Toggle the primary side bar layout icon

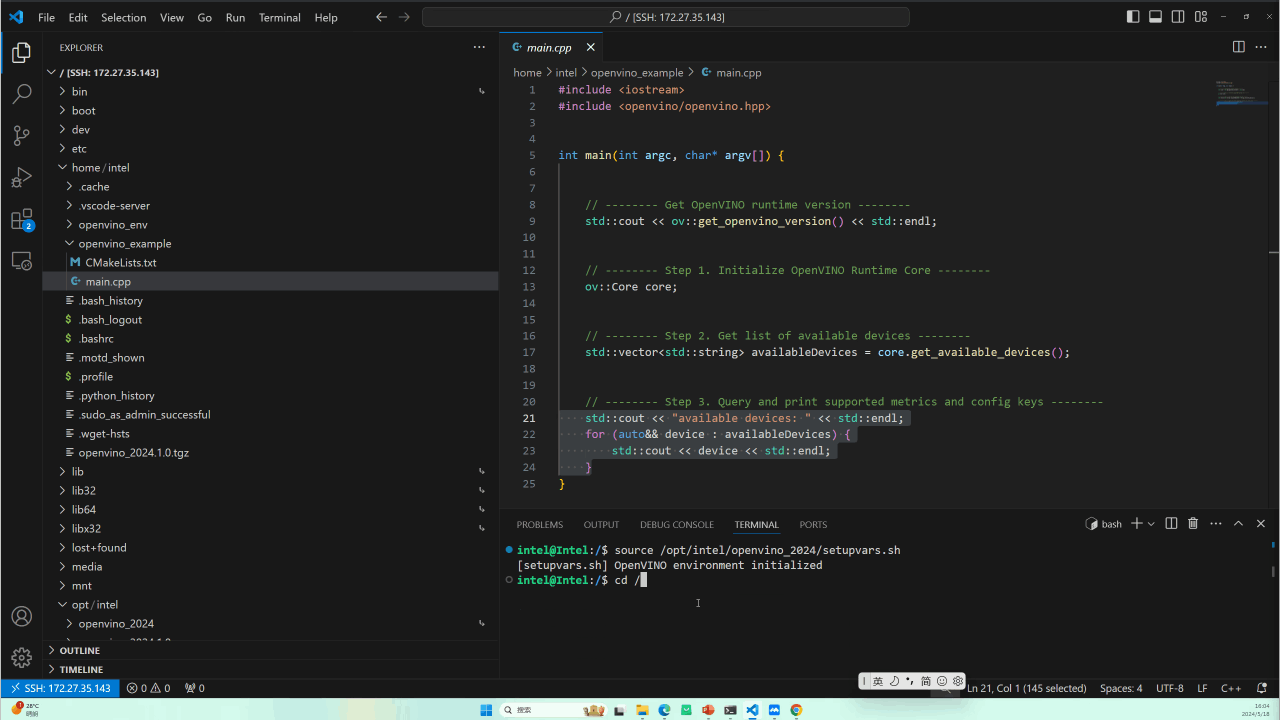[x=1133, y=17]
